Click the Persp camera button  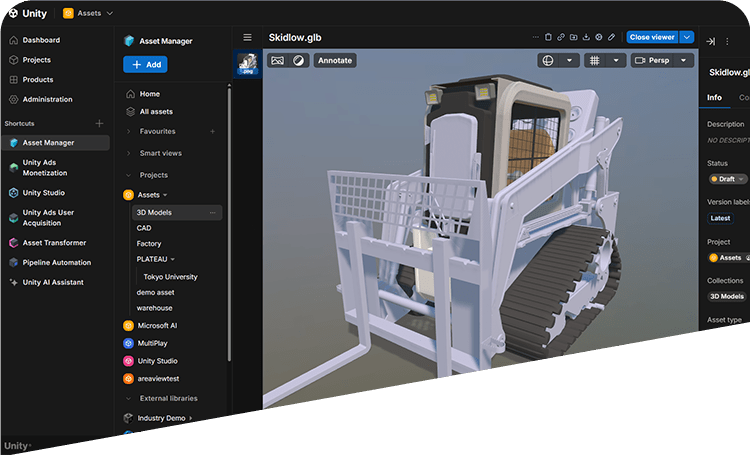tap(652, 60)
